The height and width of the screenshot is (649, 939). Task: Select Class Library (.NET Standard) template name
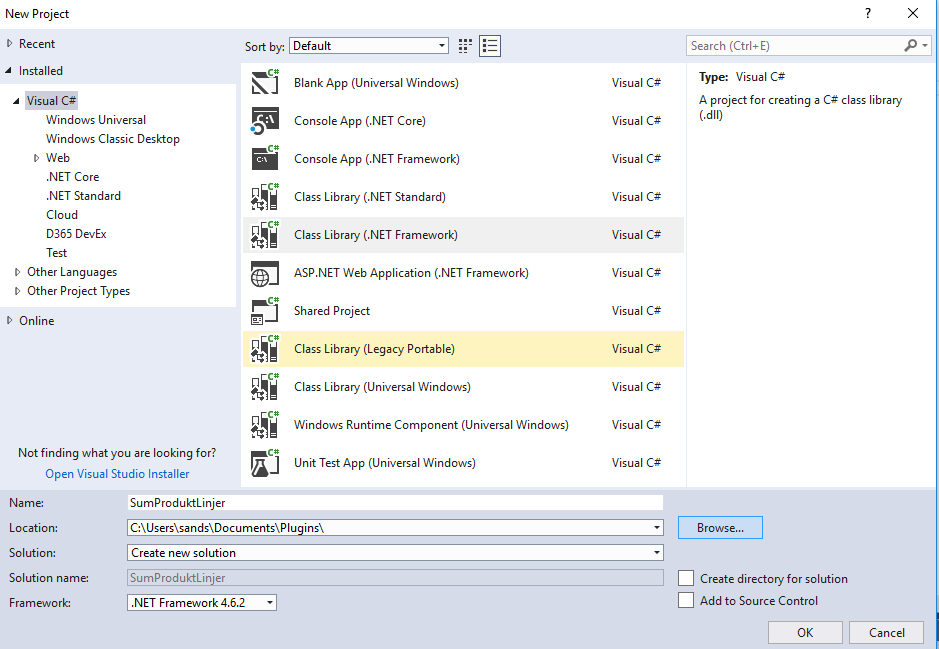coord(369,197)
